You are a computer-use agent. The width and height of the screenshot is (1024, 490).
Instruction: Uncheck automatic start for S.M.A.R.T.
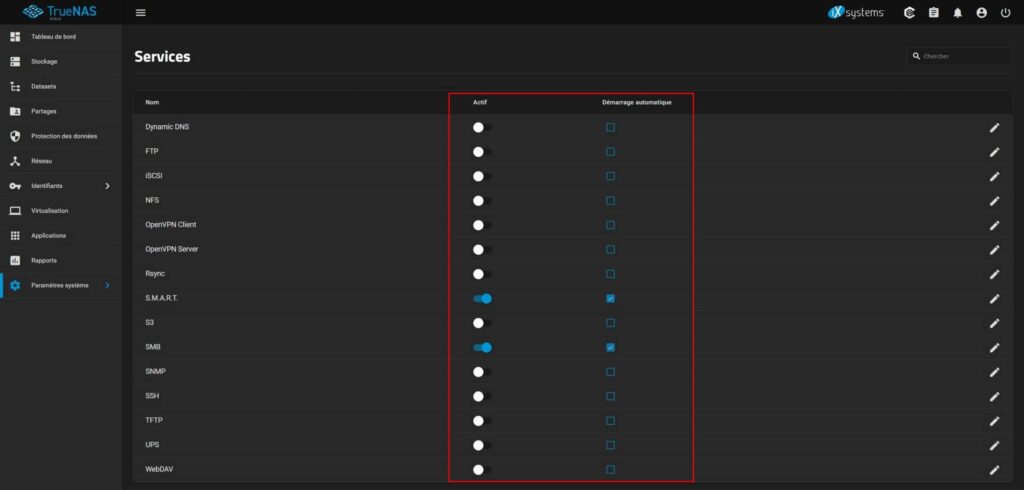(x=610, y=299)
